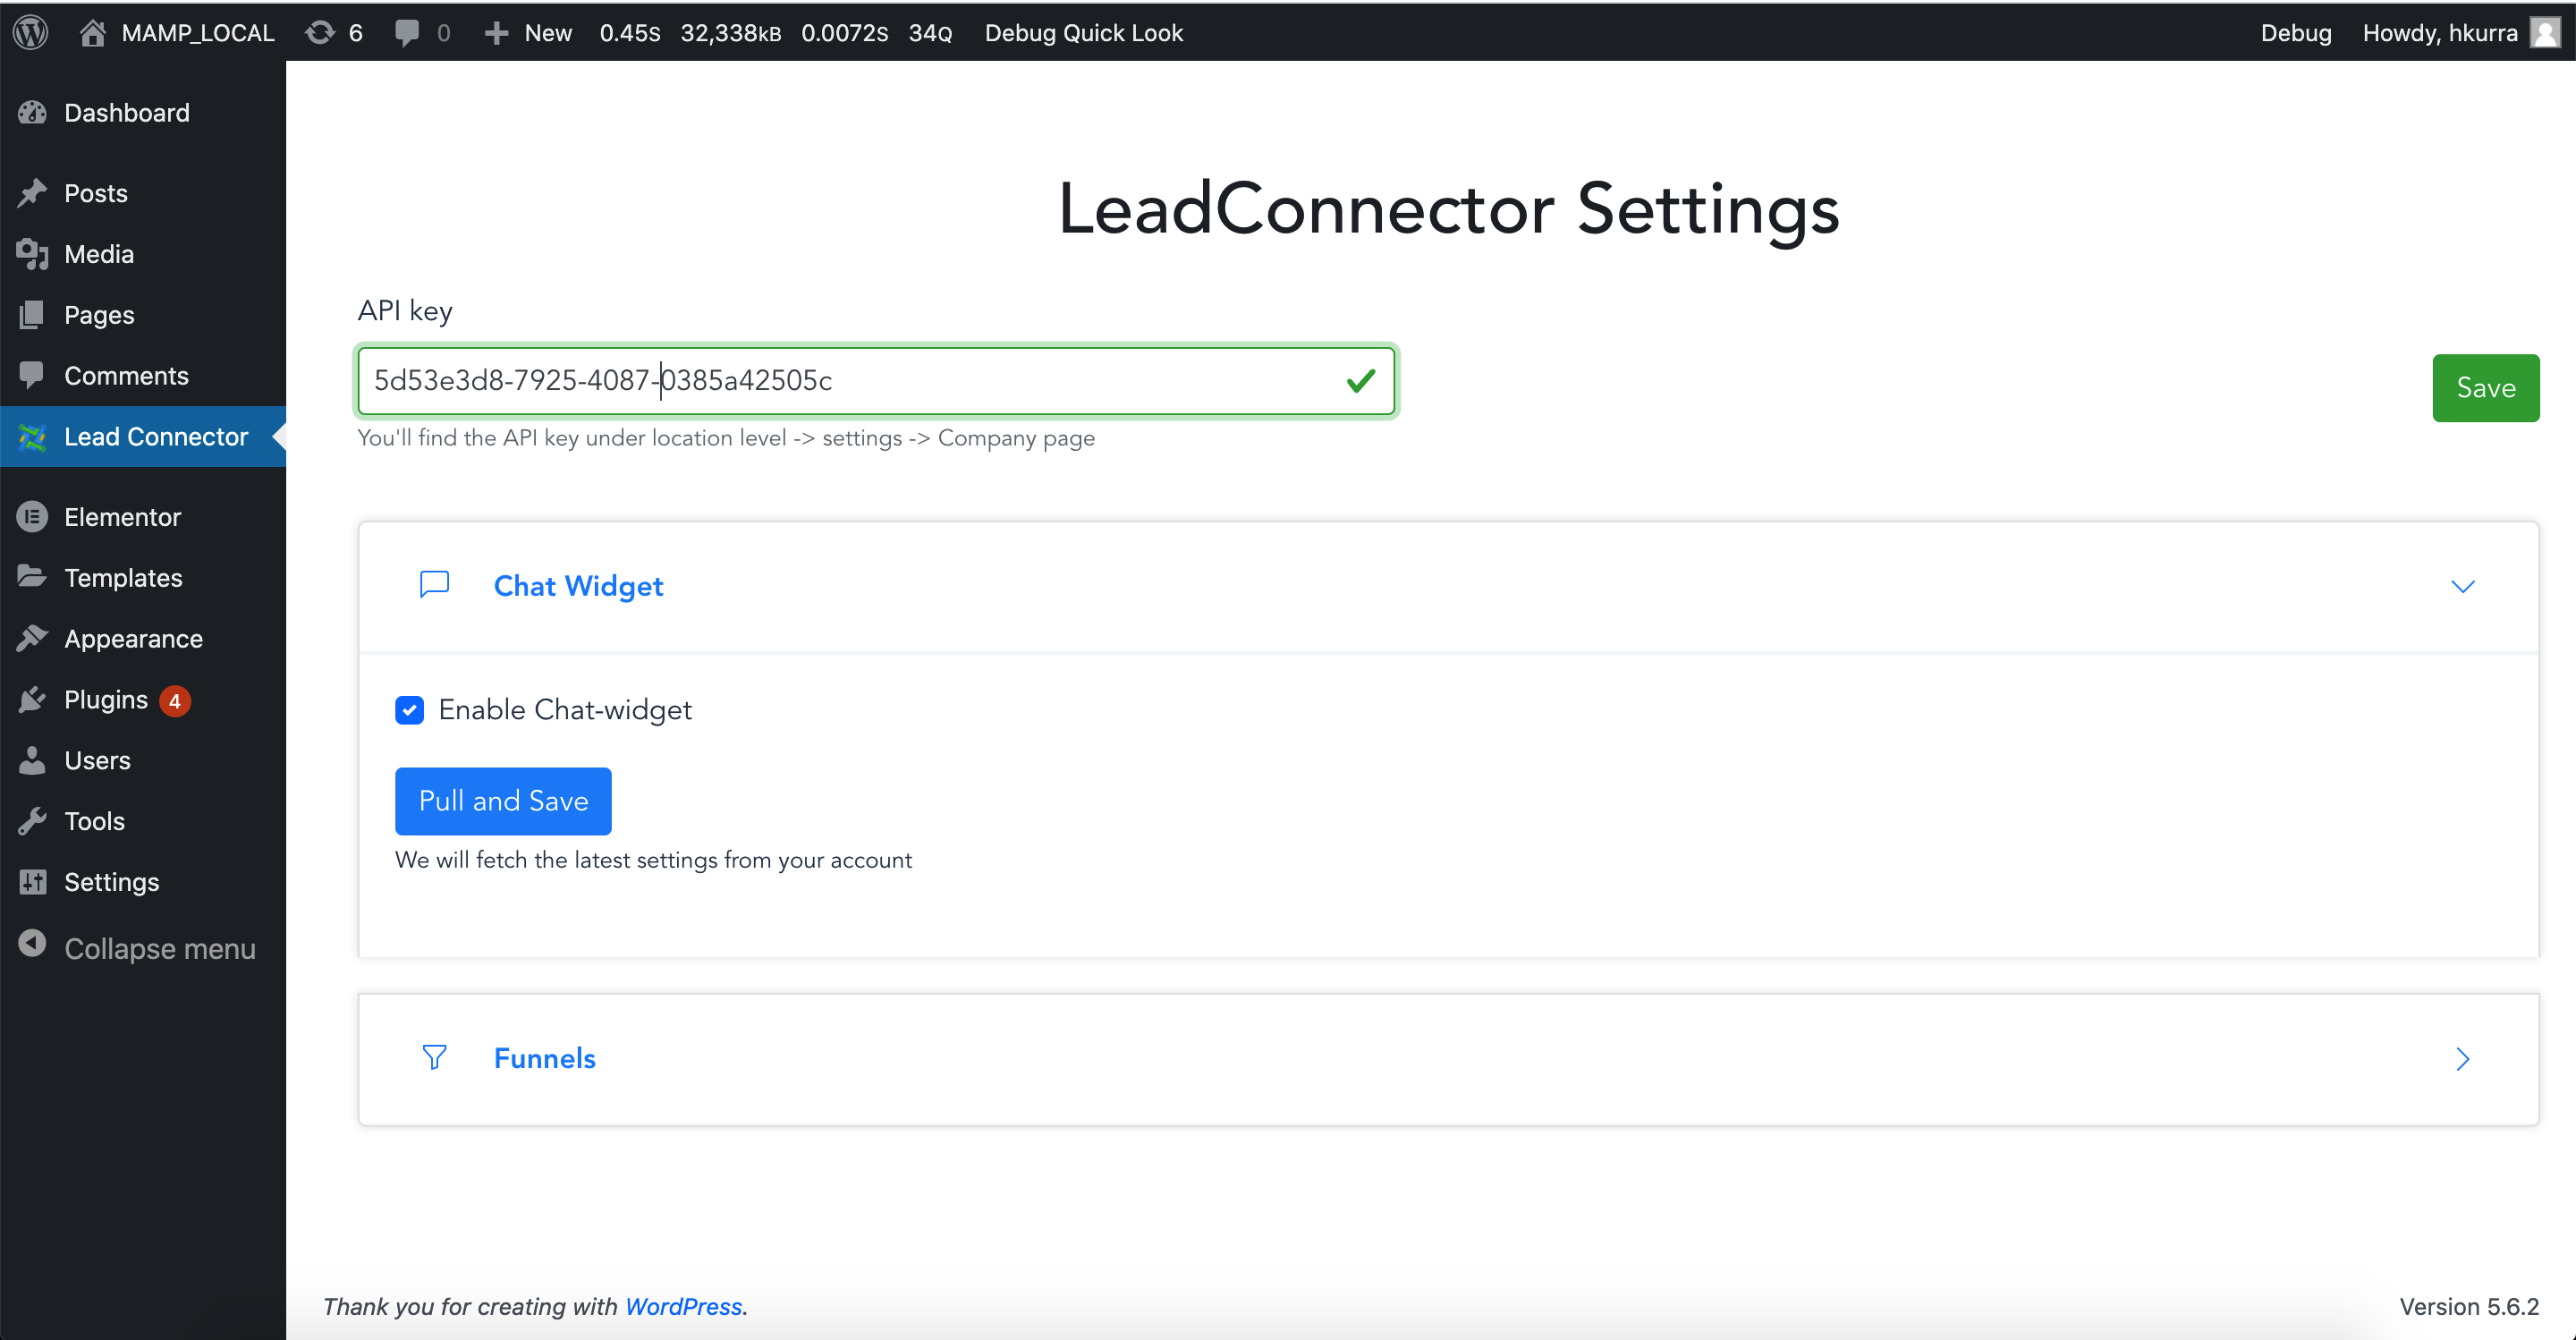Click the Save button for API key
Viewport: 2576px width, 1340px height.
(x=2486, y=387)
